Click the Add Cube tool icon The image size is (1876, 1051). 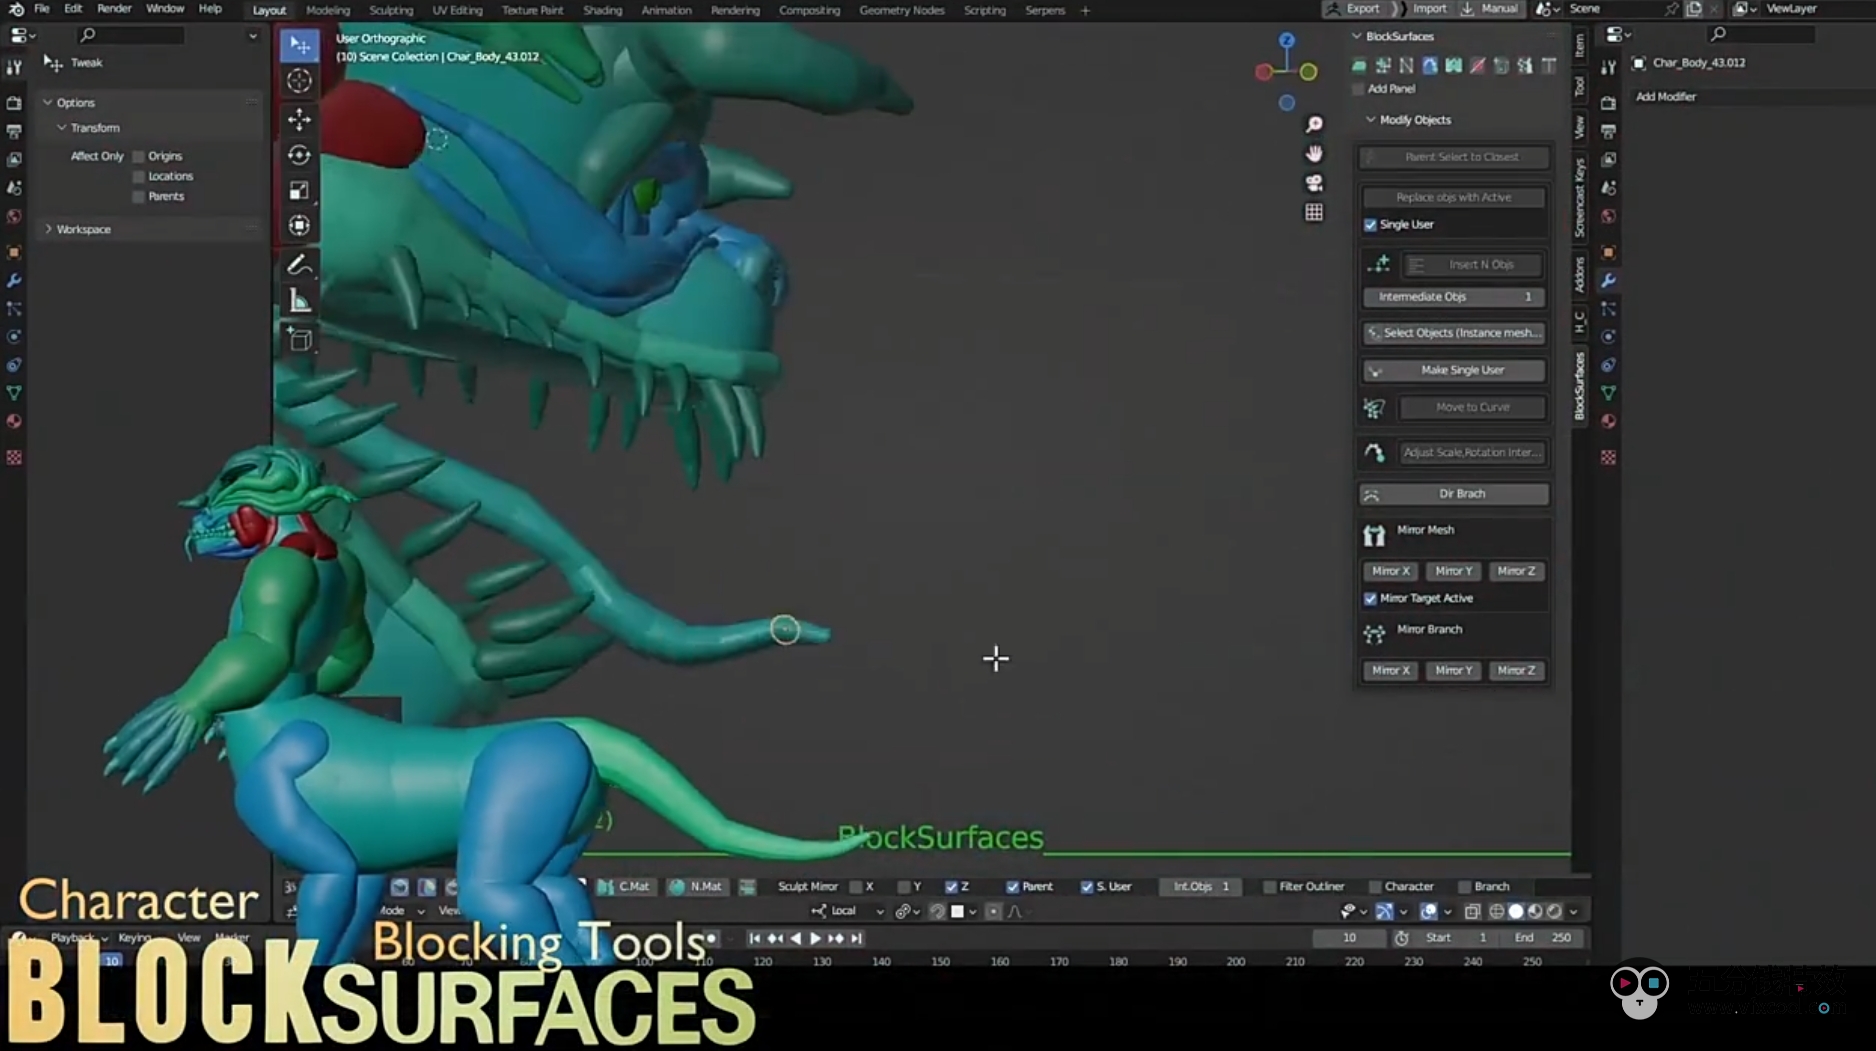299,339
